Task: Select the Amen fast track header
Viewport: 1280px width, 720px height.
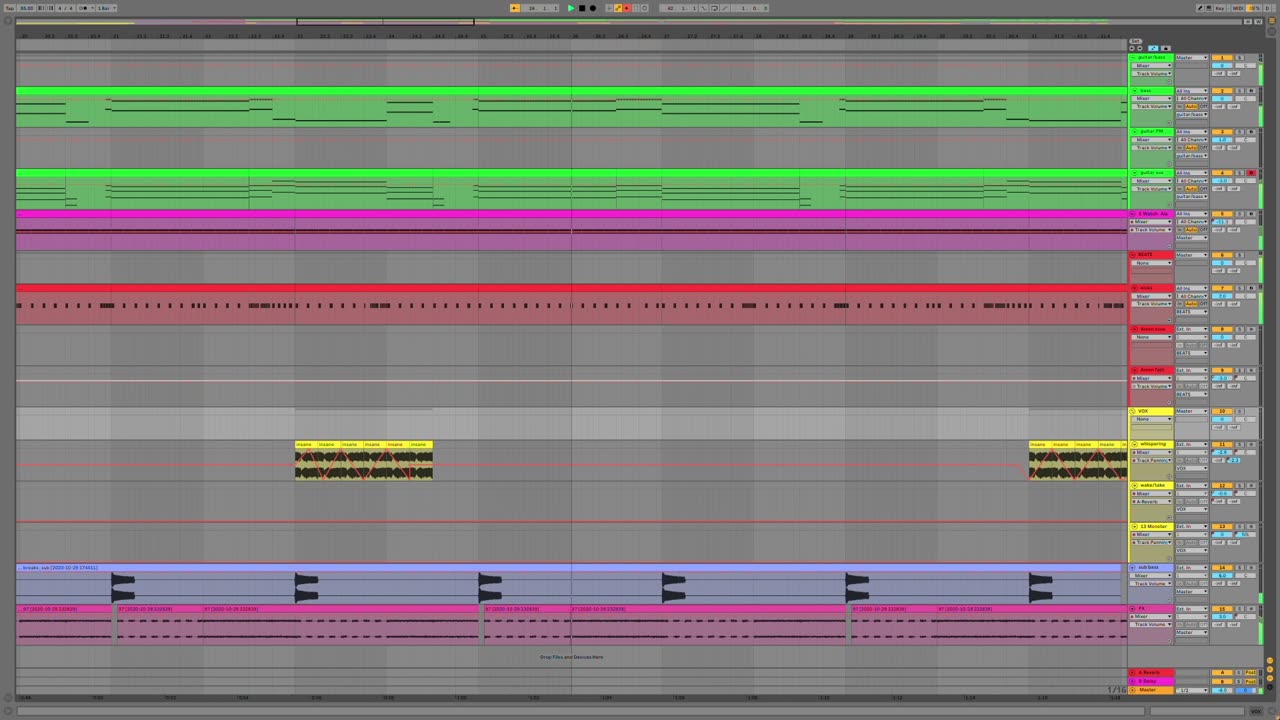Action: (1154, 370)
